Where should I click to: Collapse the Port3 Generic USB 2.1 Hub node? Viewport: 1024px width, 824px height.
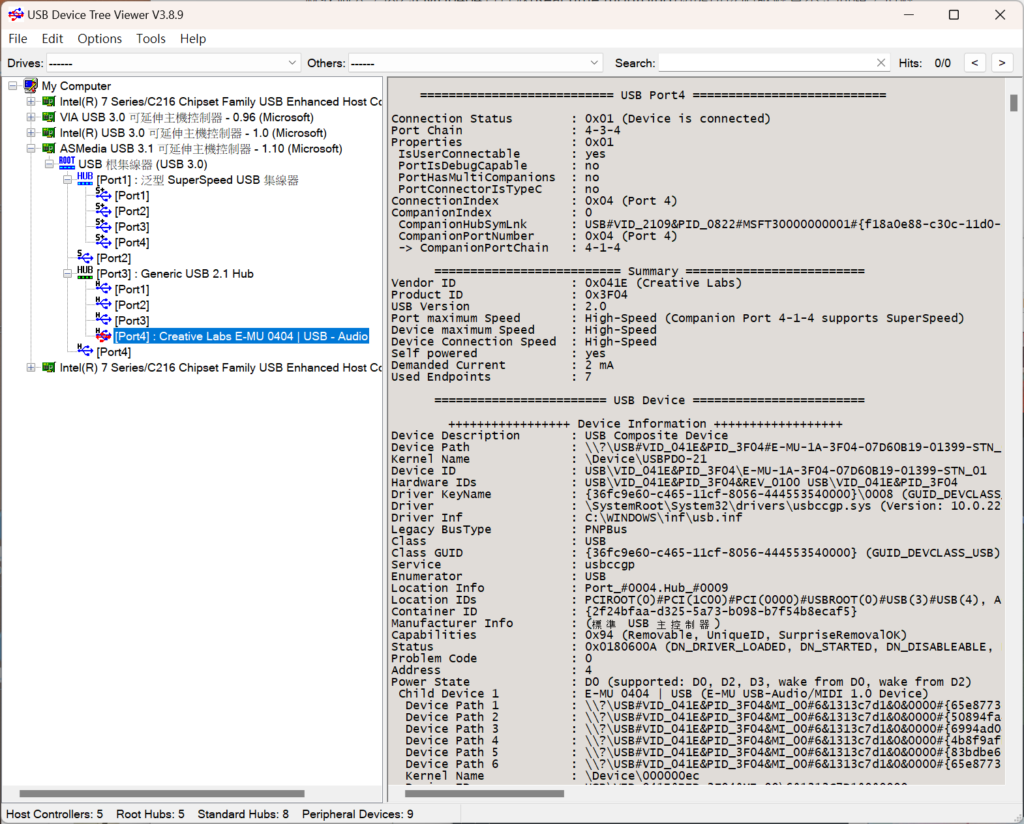click(67, 274)
